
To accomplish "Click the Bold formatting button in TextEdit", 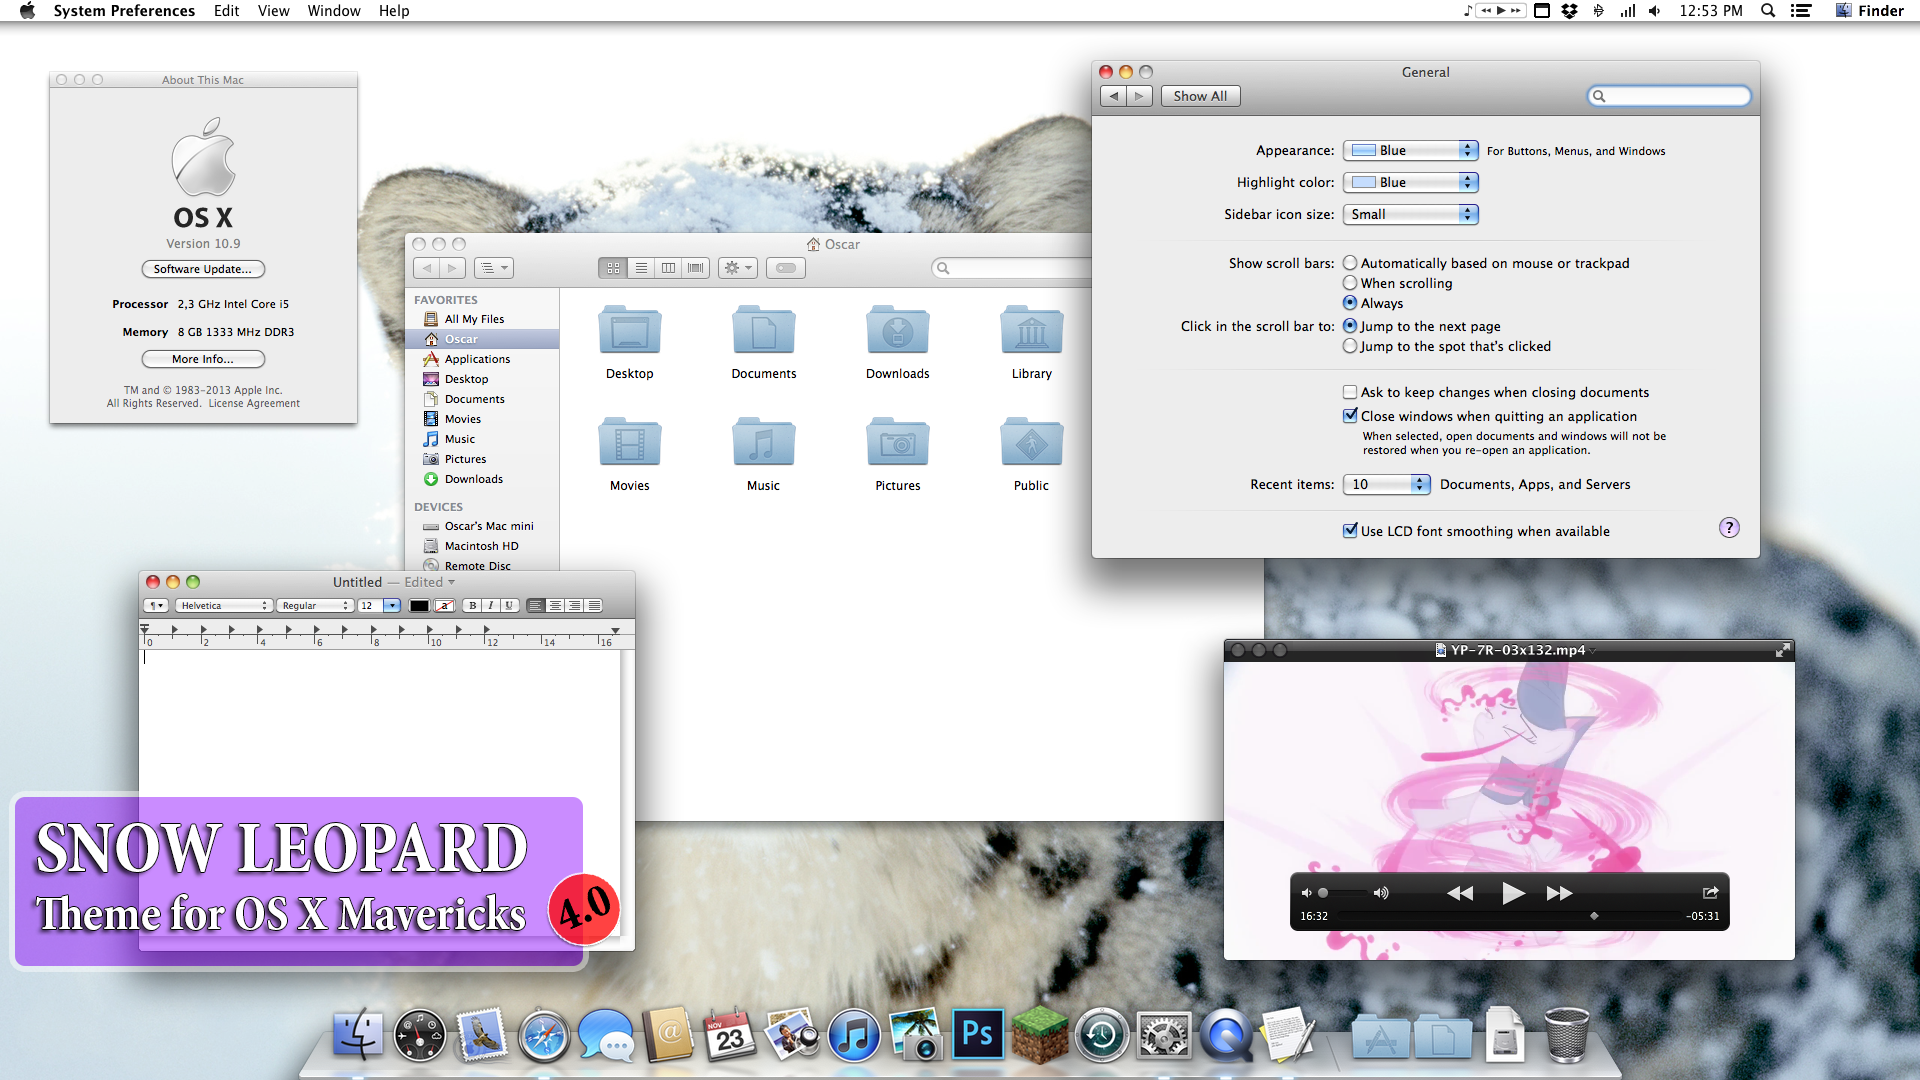I will coord(472,605).
